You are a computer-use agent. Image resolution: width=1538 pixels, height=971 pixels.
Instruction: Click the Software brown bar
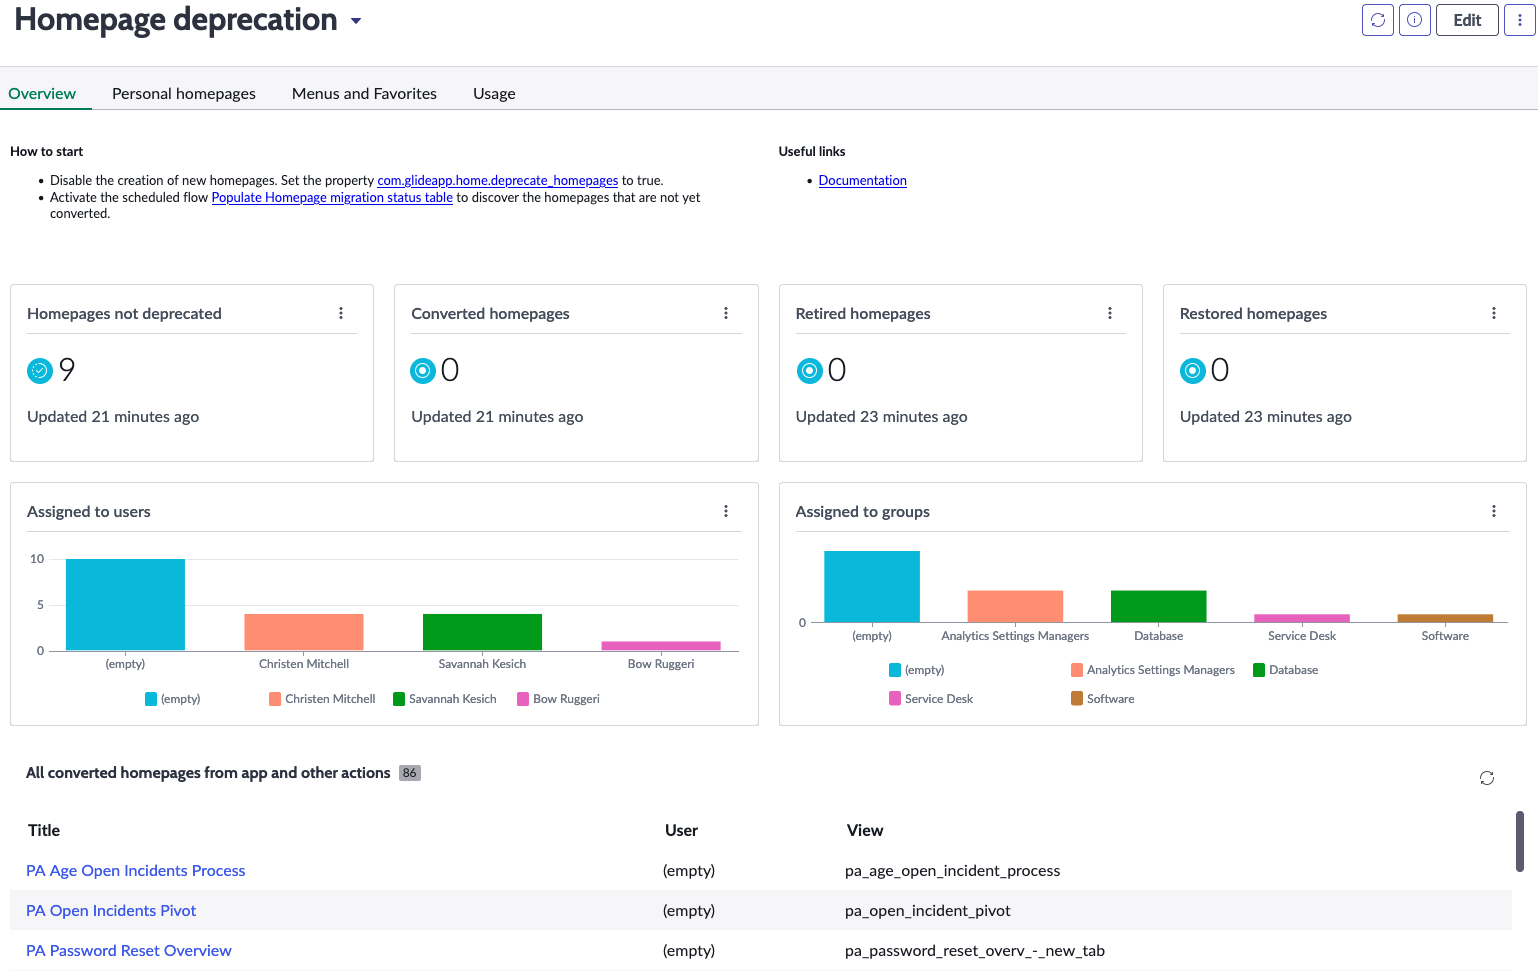[1445, 619]
